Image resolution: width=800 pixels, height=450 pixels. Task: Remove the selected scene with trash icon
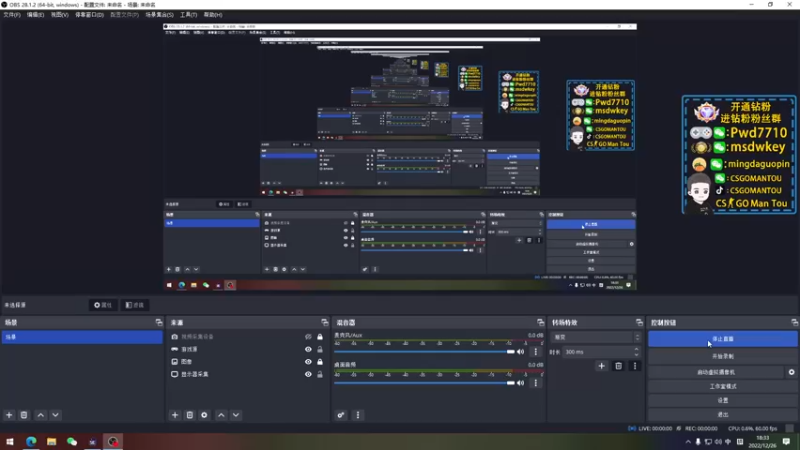24,415
